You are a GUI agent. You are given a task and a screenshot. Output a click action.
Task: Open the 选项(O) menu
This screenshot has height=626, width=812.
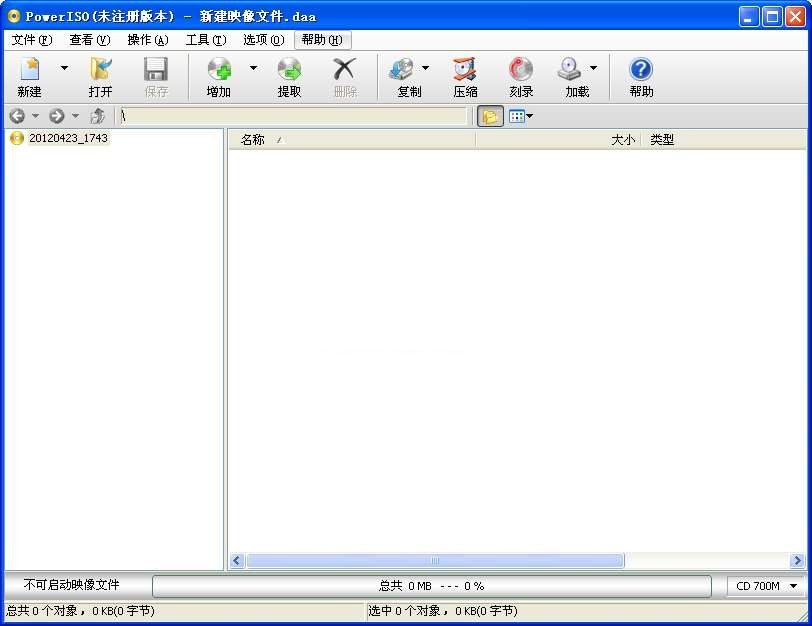click(x=264, y=40)
